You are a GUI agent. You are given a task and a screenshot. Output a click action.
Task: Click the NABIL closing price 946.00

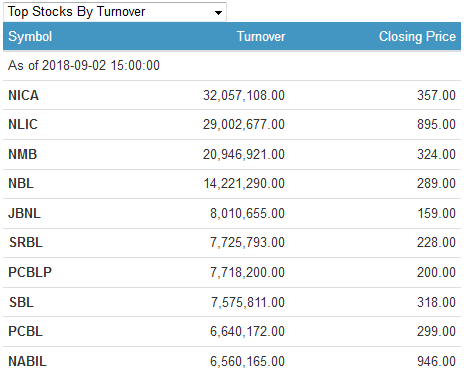[436, 361]
